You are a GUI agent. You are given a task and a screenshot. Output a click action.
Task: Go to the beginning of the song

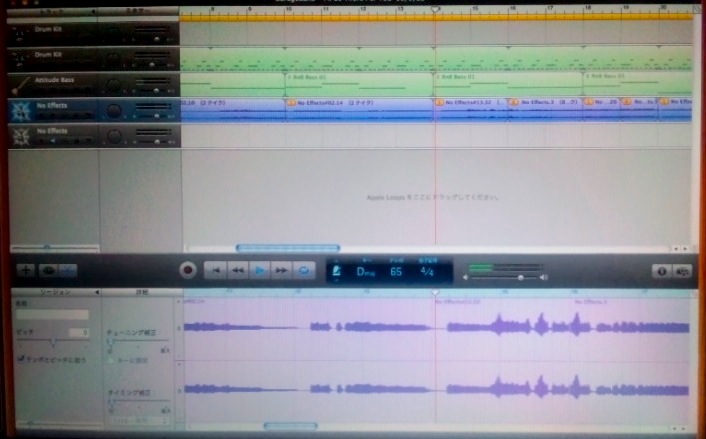pyautogui.click(x=216, y=271)
